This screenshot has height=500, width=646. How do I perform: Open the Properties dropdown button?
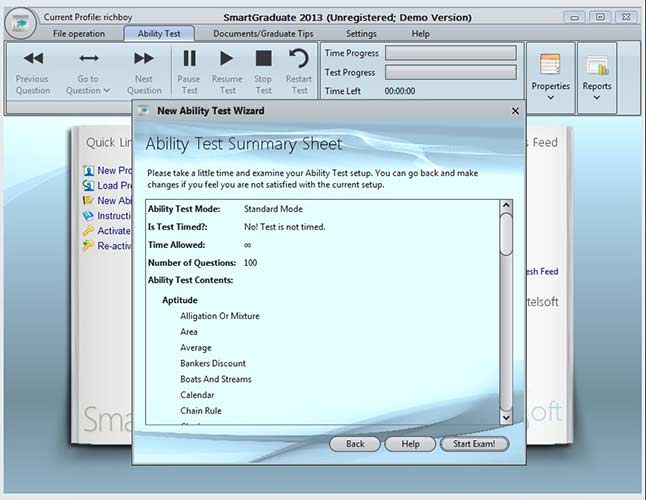point(550,77)
